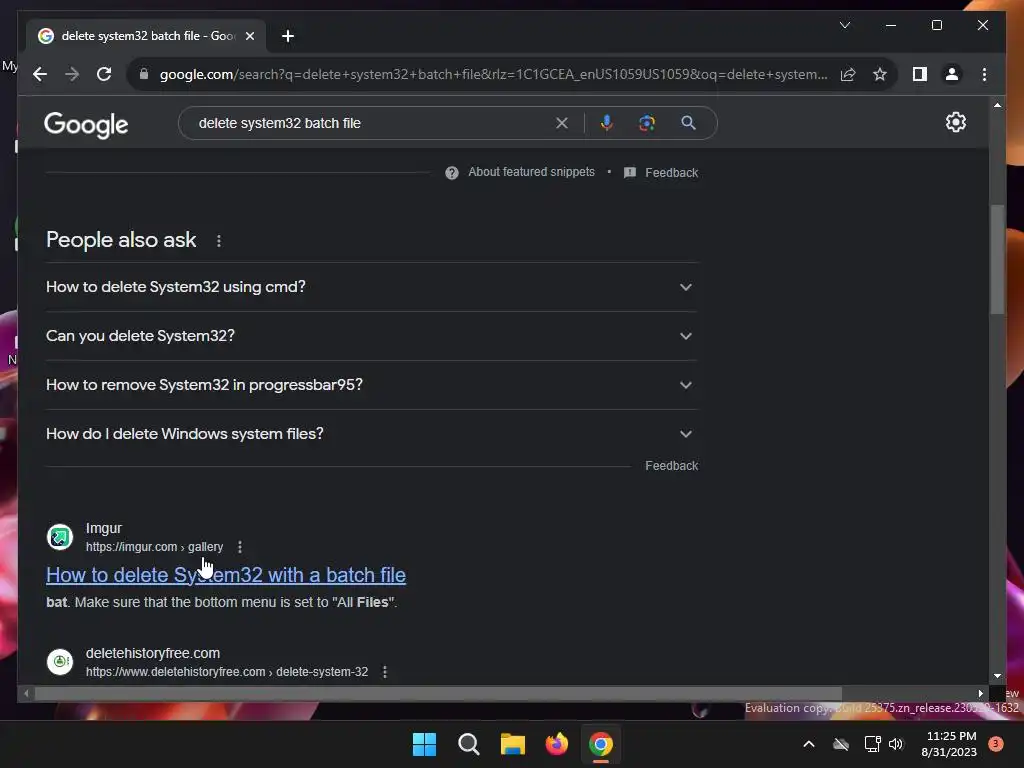1024x768 pixels.
Task: Clear the search box with the X
Action: pos(562,123)
